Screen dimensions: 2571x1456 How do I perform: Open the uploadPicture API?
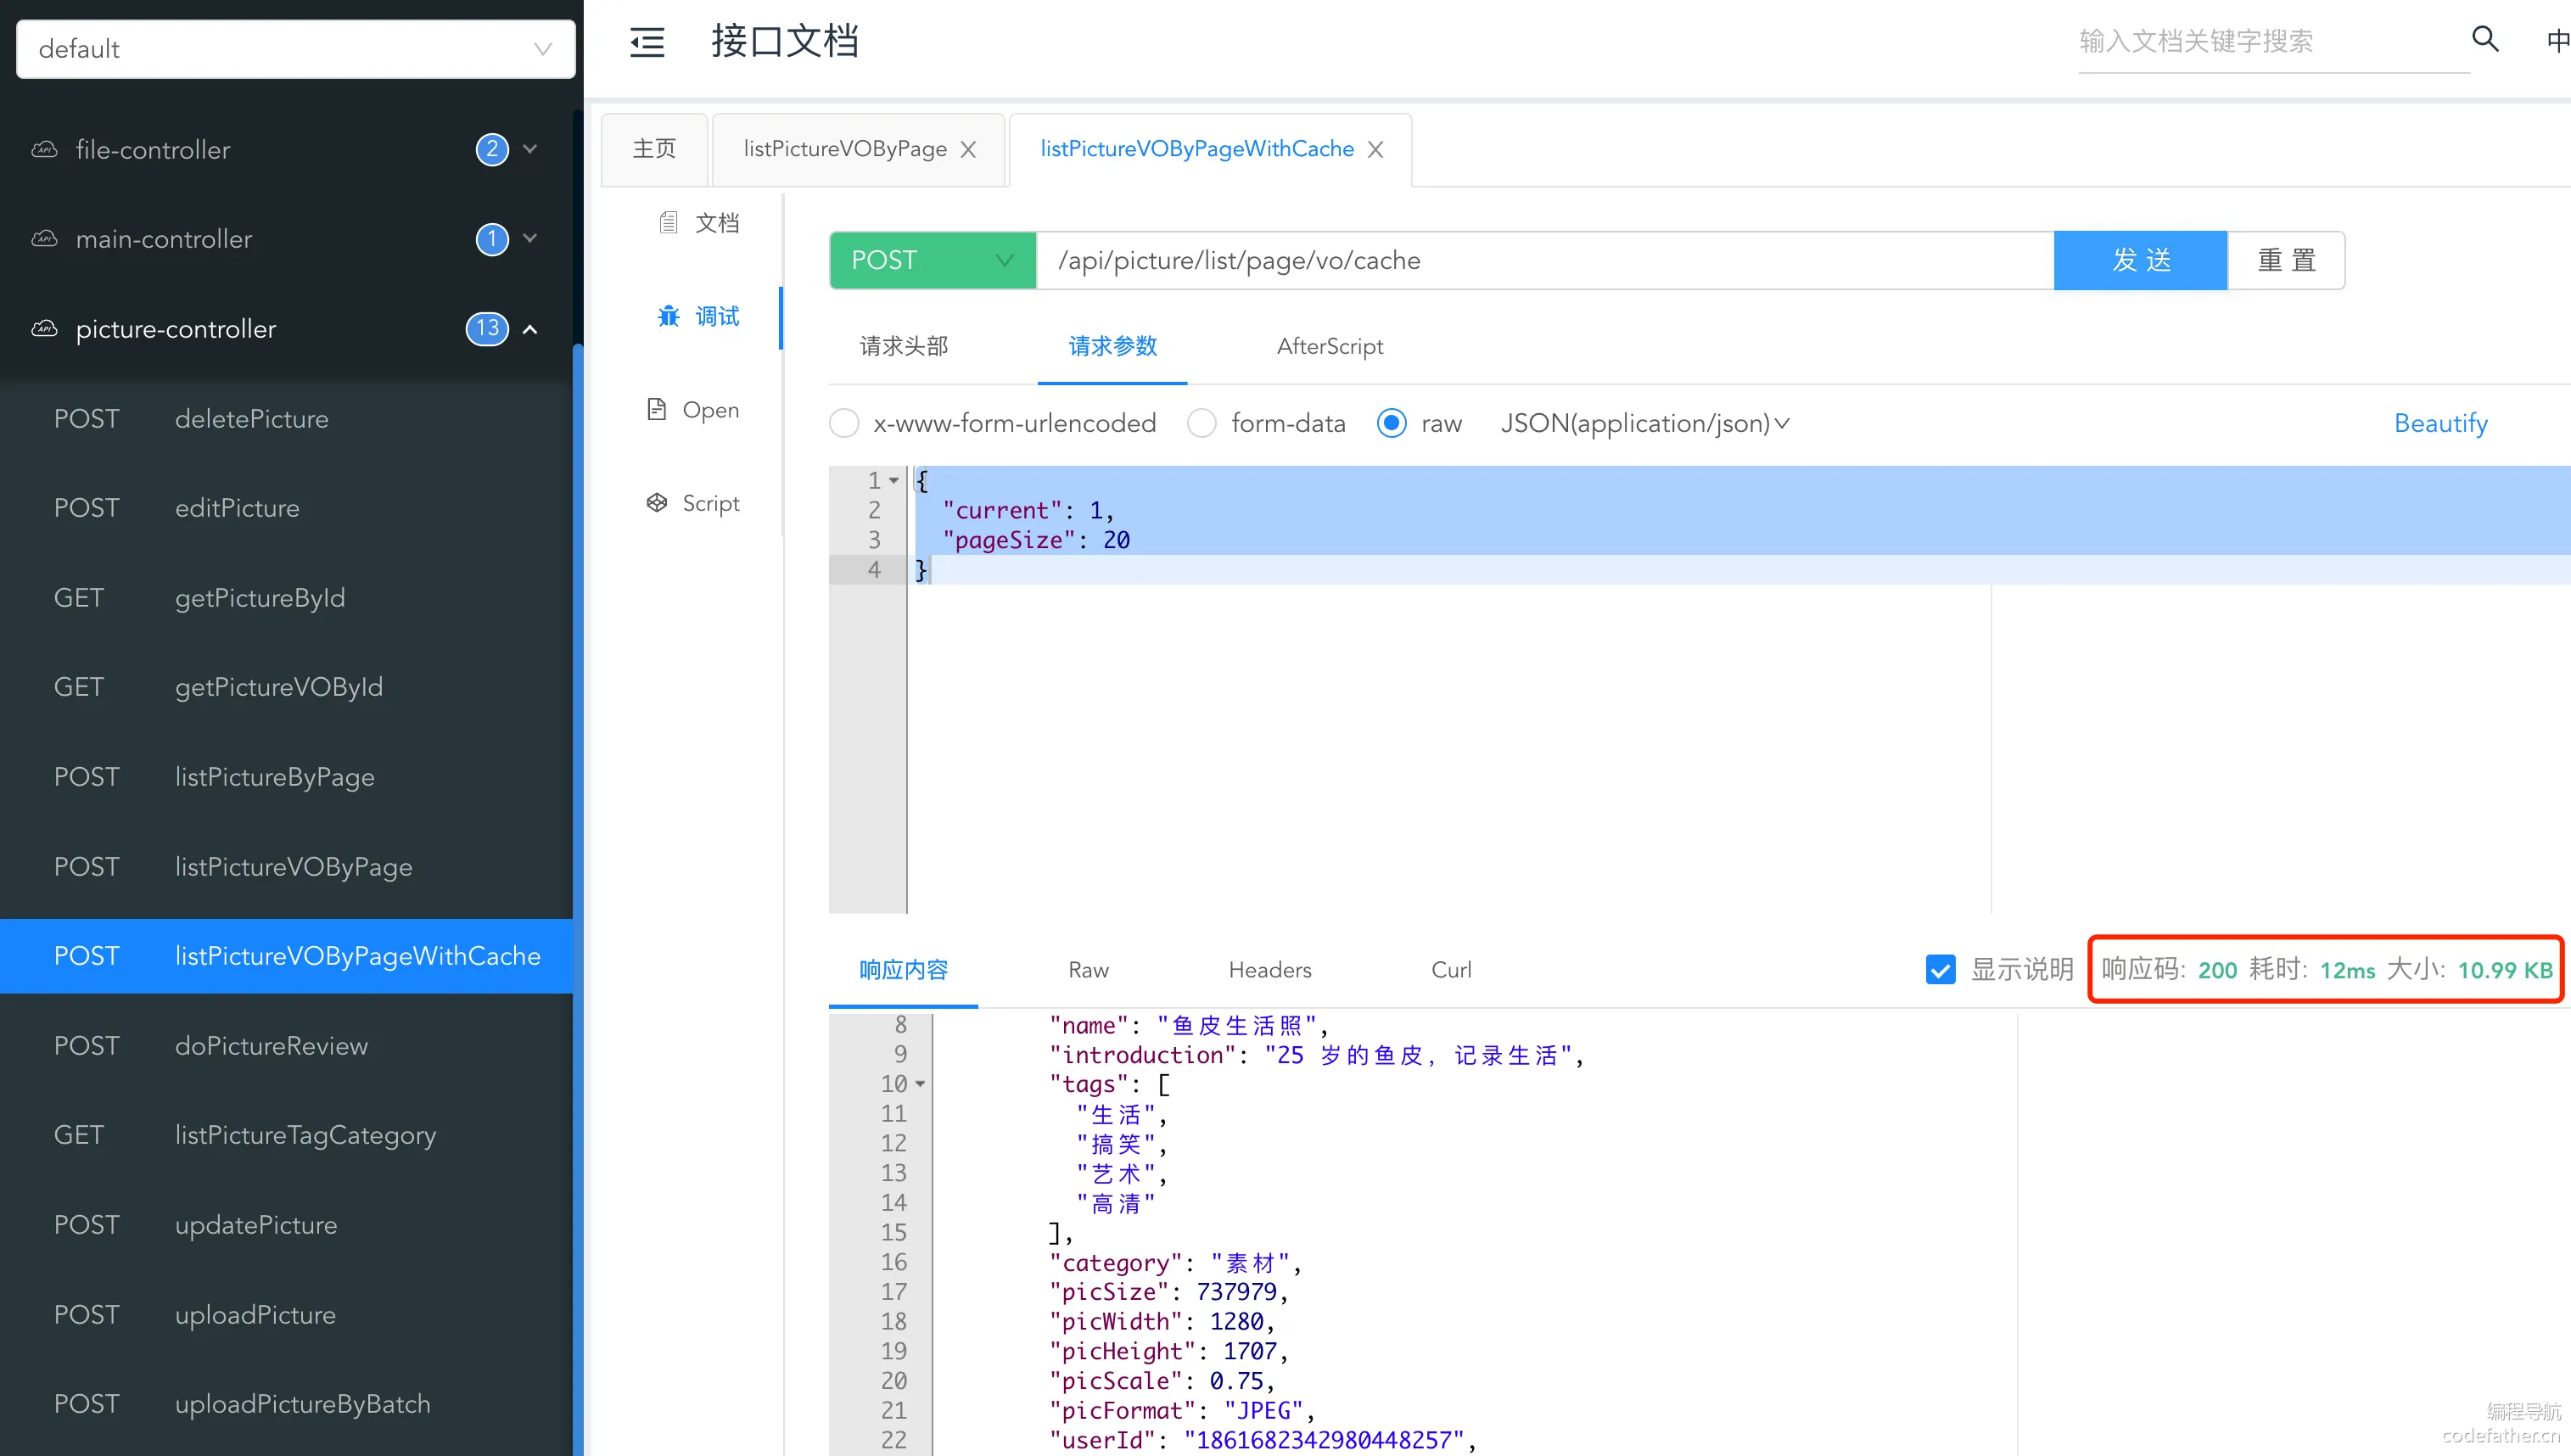tap(286, 1314)
